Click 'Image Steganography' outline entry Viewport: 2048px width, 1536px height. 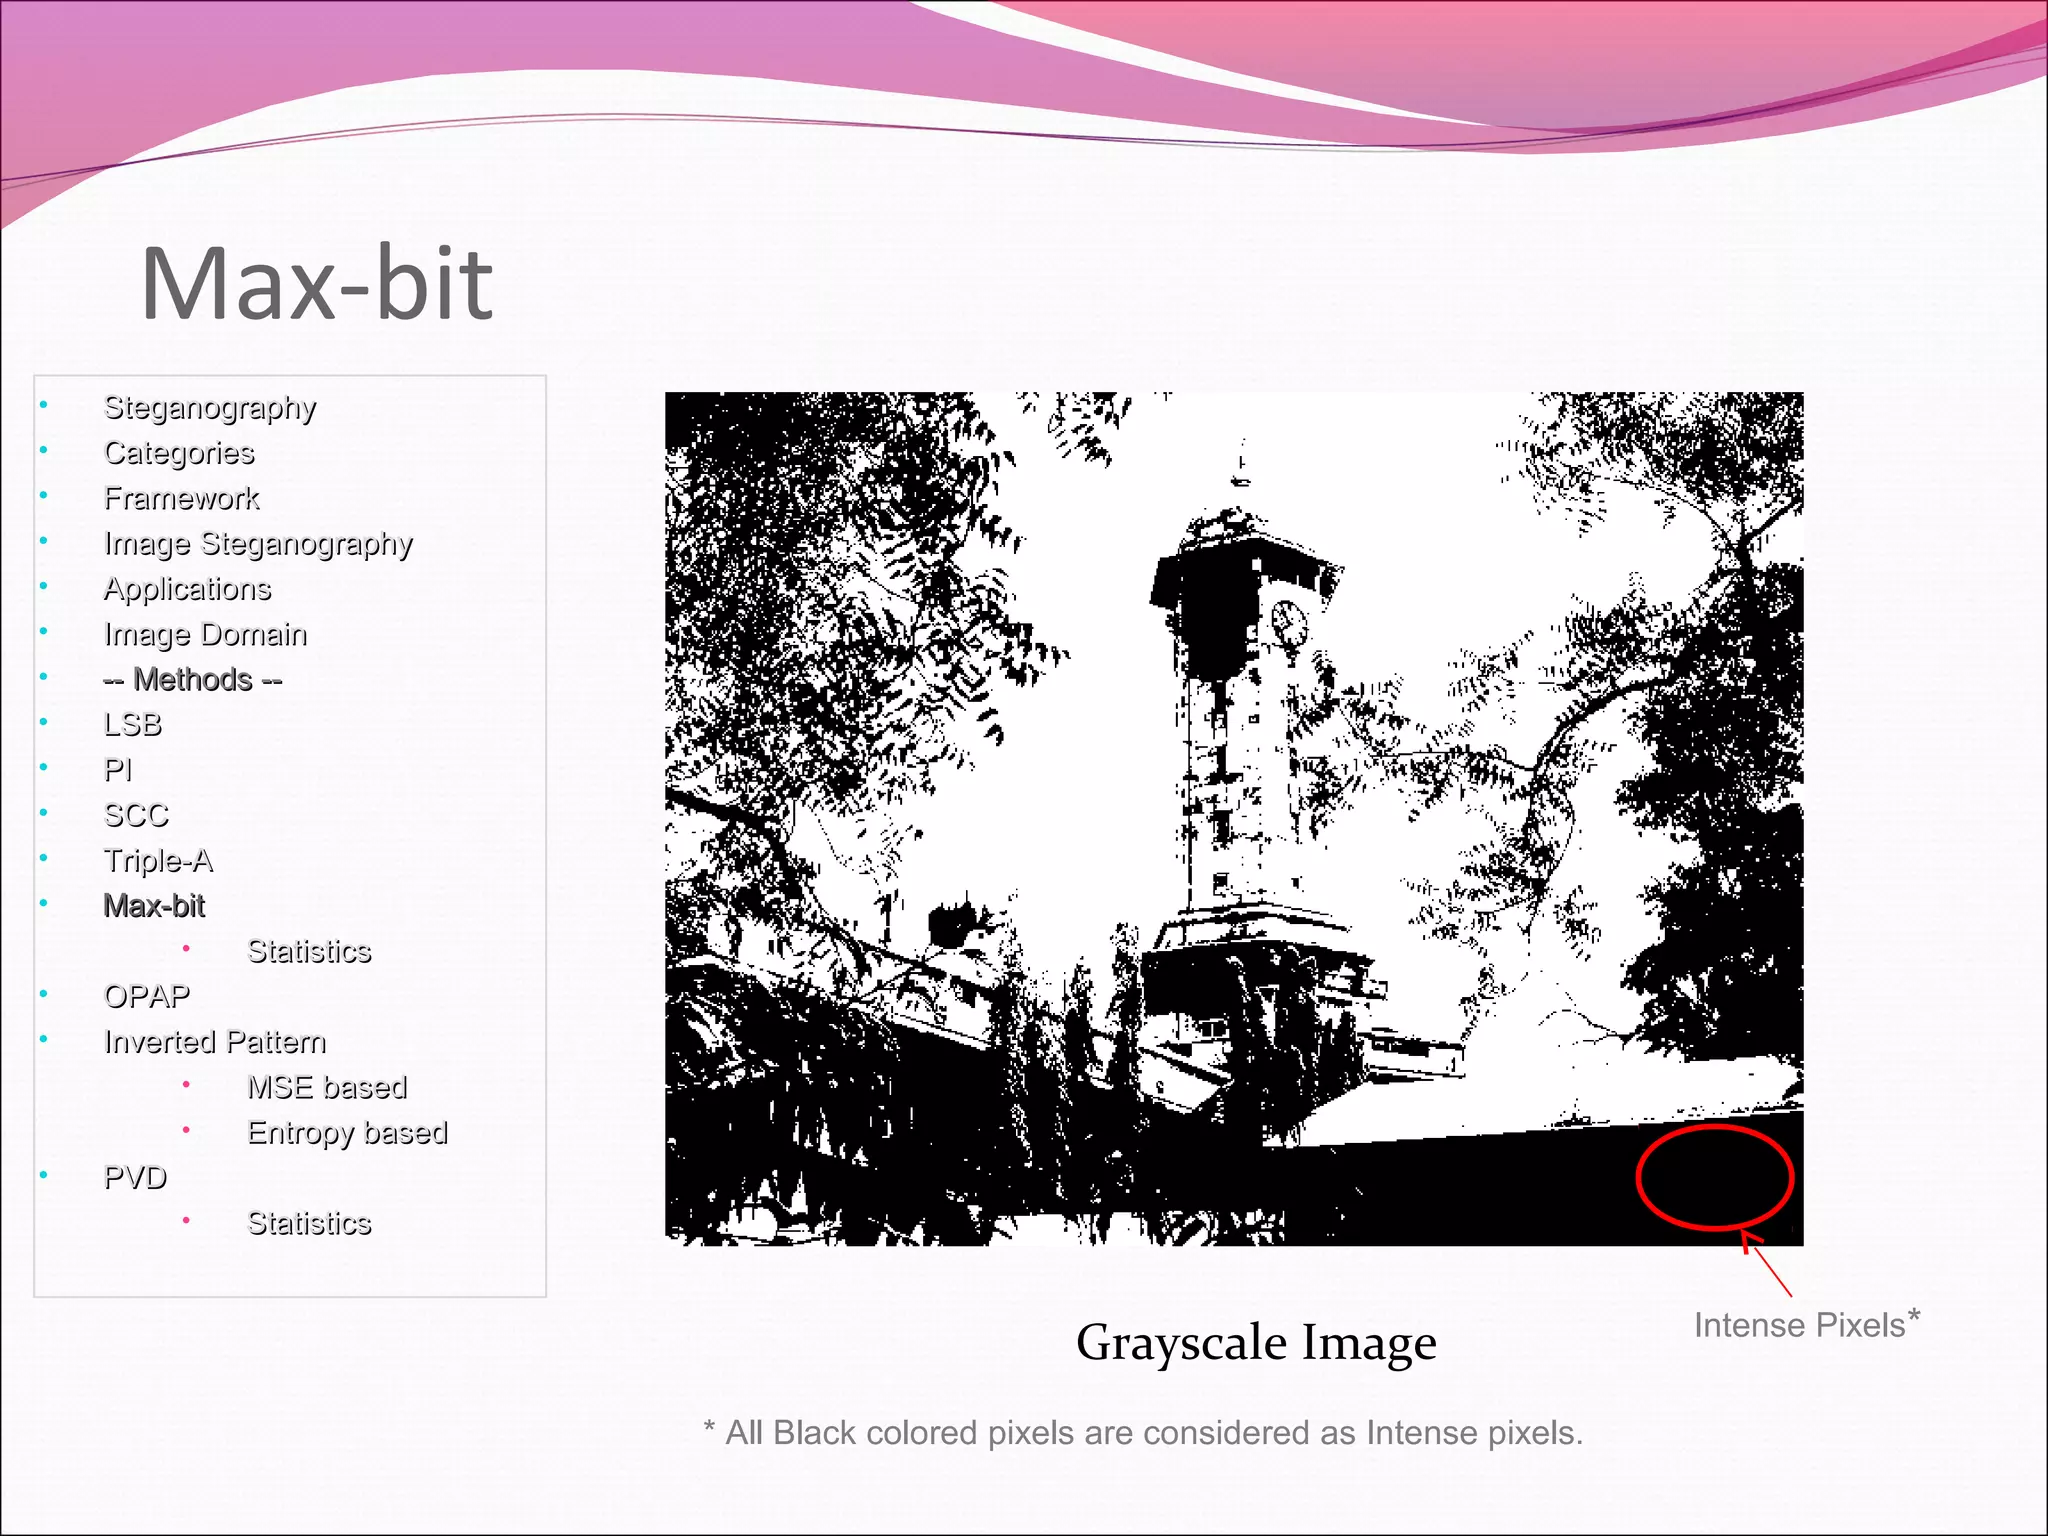pos(259,544)
